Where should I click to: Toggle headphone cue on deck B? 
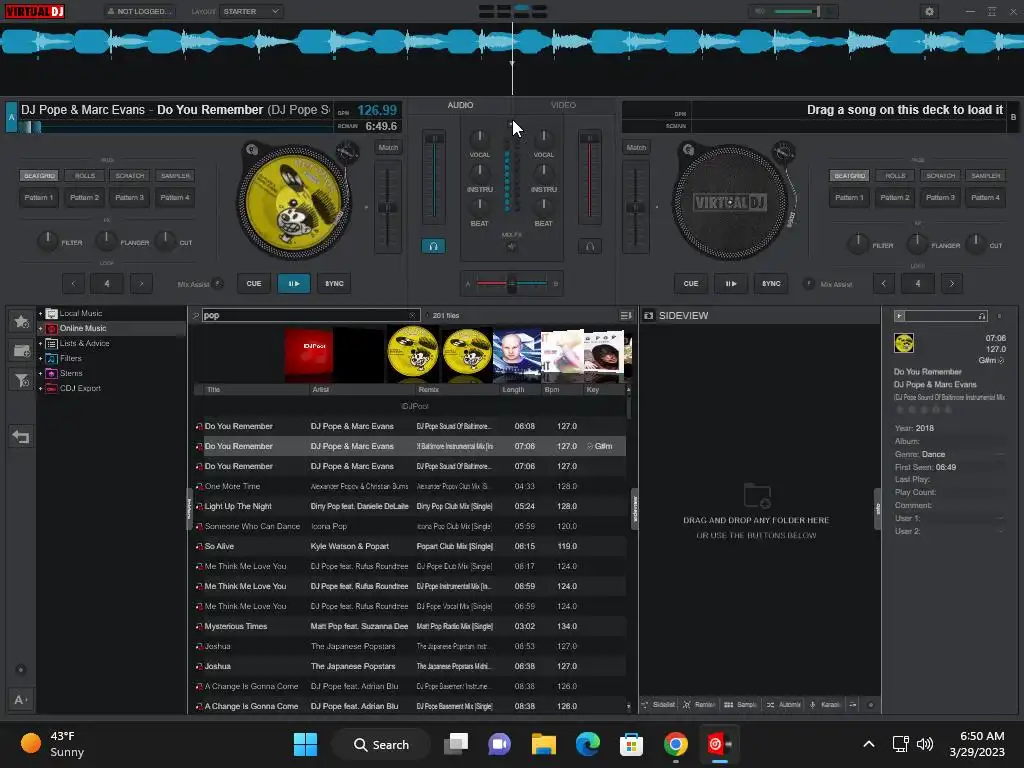589,246
